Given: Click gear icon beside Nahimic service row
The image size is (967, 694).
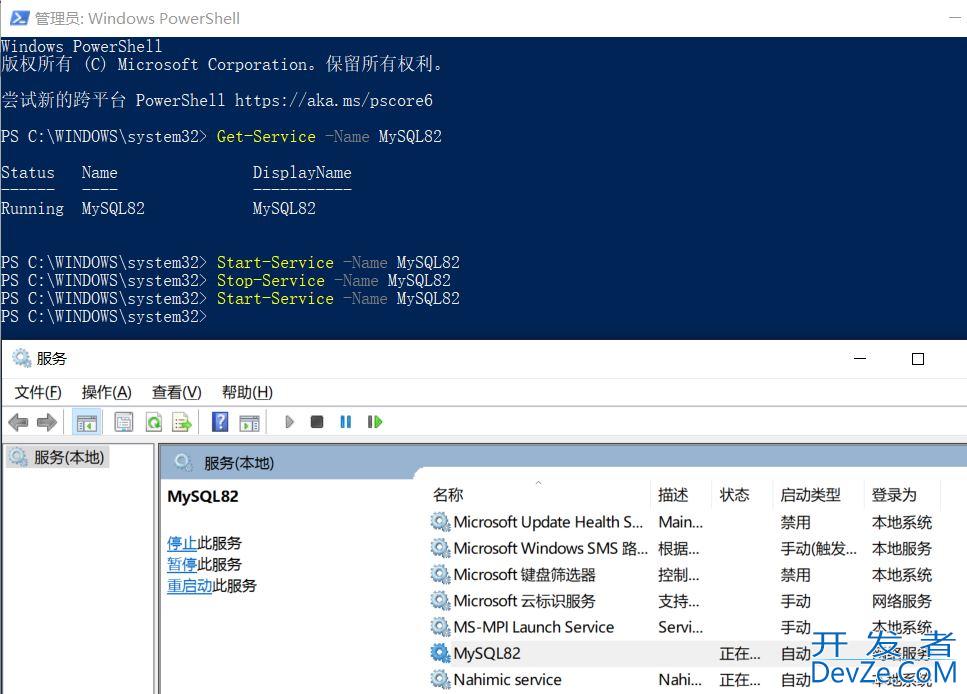Looking at the screenshot, I should tap(440, 680).
